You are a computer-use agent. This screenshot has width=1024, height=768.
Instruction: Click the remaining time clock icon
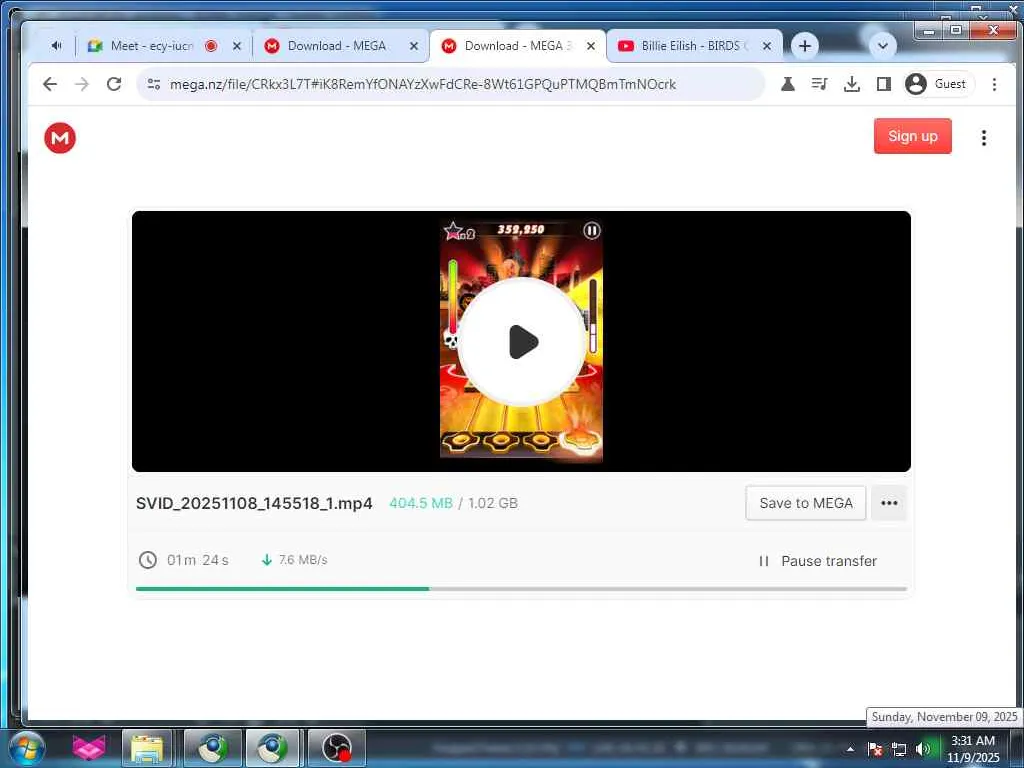point(148,560)
